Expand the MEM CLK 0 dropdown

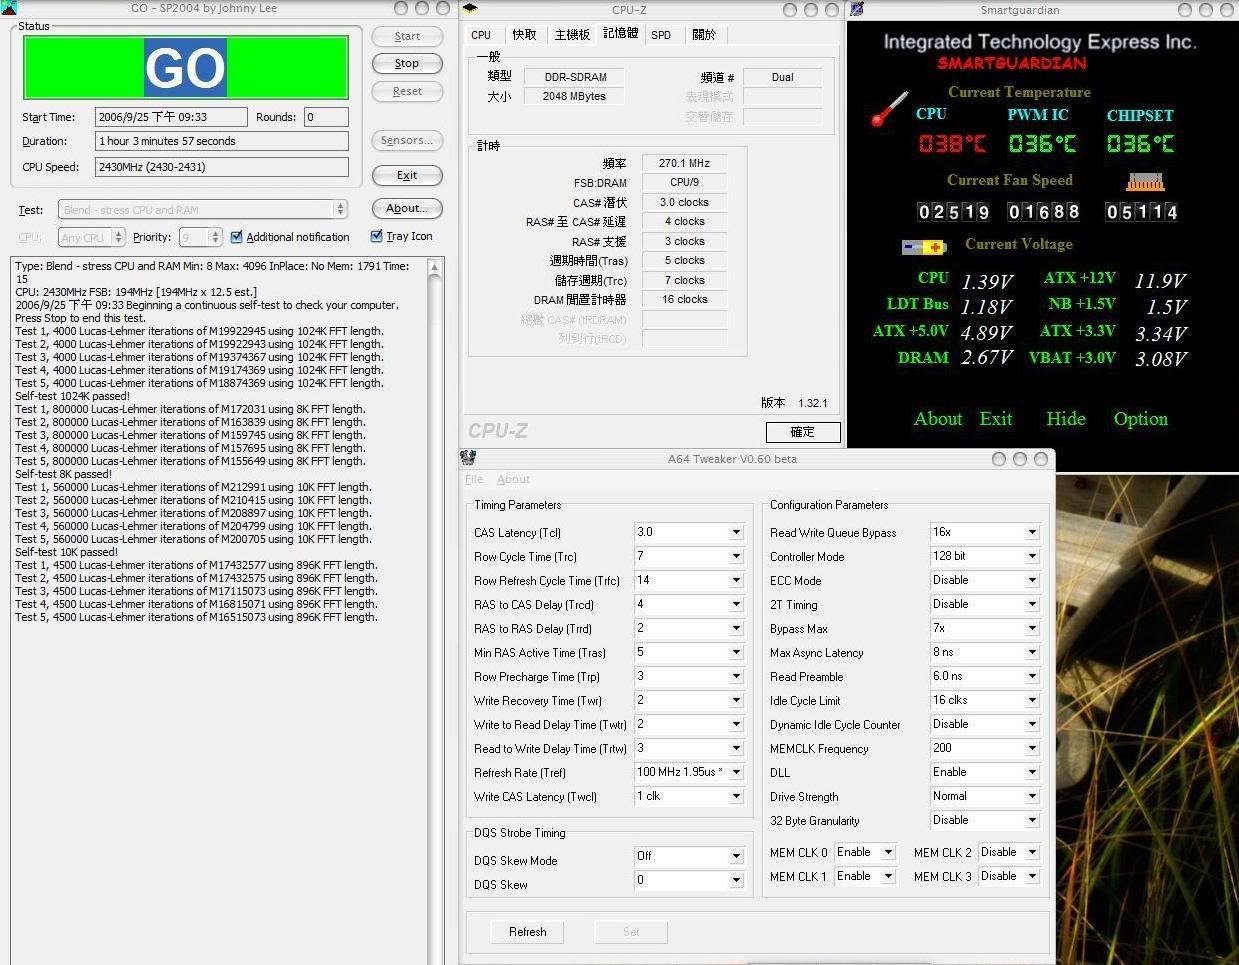[888, 852]
